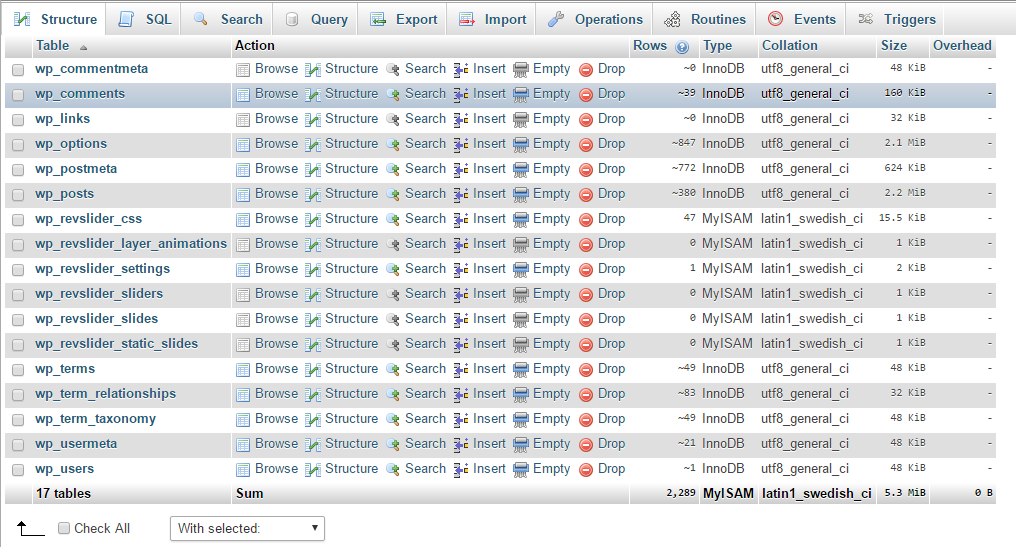Click the Browse icon for wp_posts
The width and height of the screenshot is (1016, 547).
click(x=243, y=194)
